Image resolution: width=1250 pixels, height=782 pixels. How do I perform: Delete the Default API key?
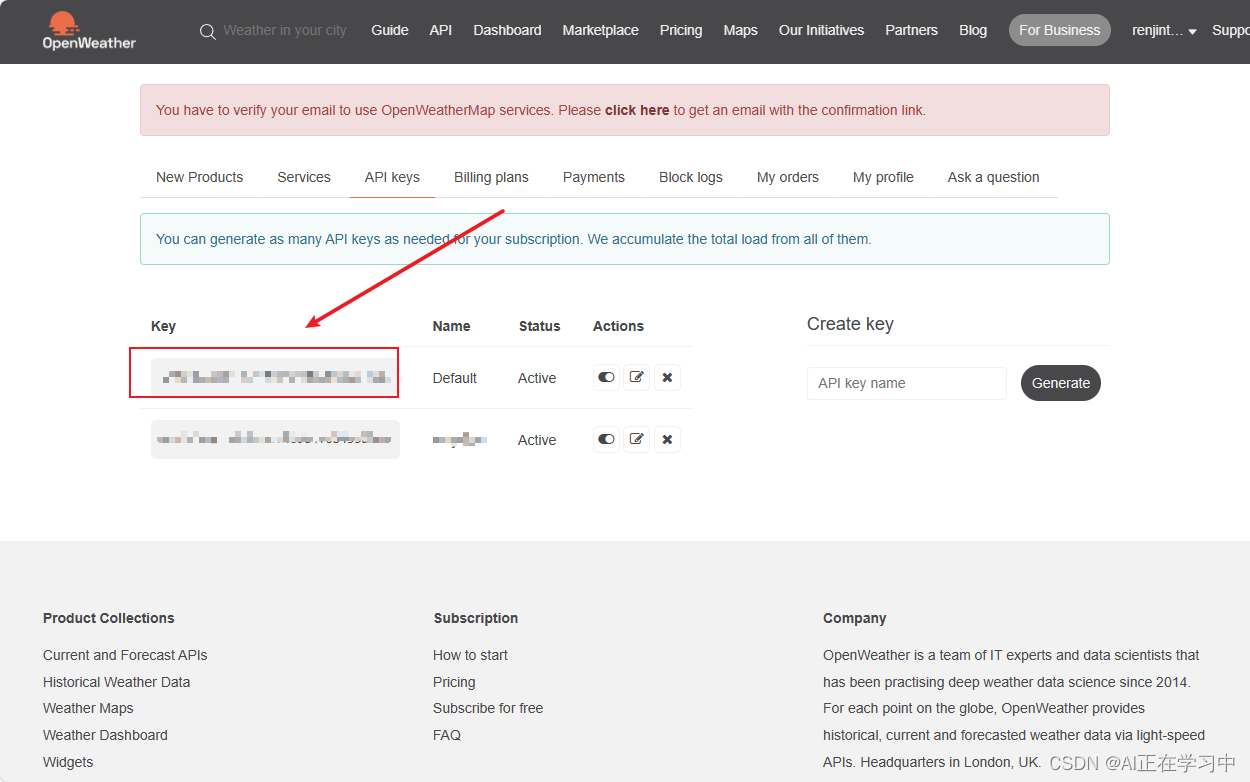(x=667, y=378)
